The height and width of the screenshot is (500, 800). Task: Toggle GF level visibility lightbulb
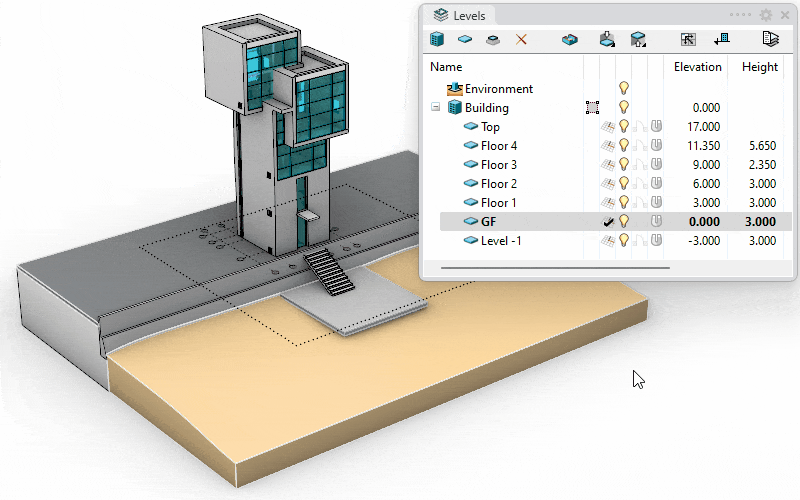point(623,221)
